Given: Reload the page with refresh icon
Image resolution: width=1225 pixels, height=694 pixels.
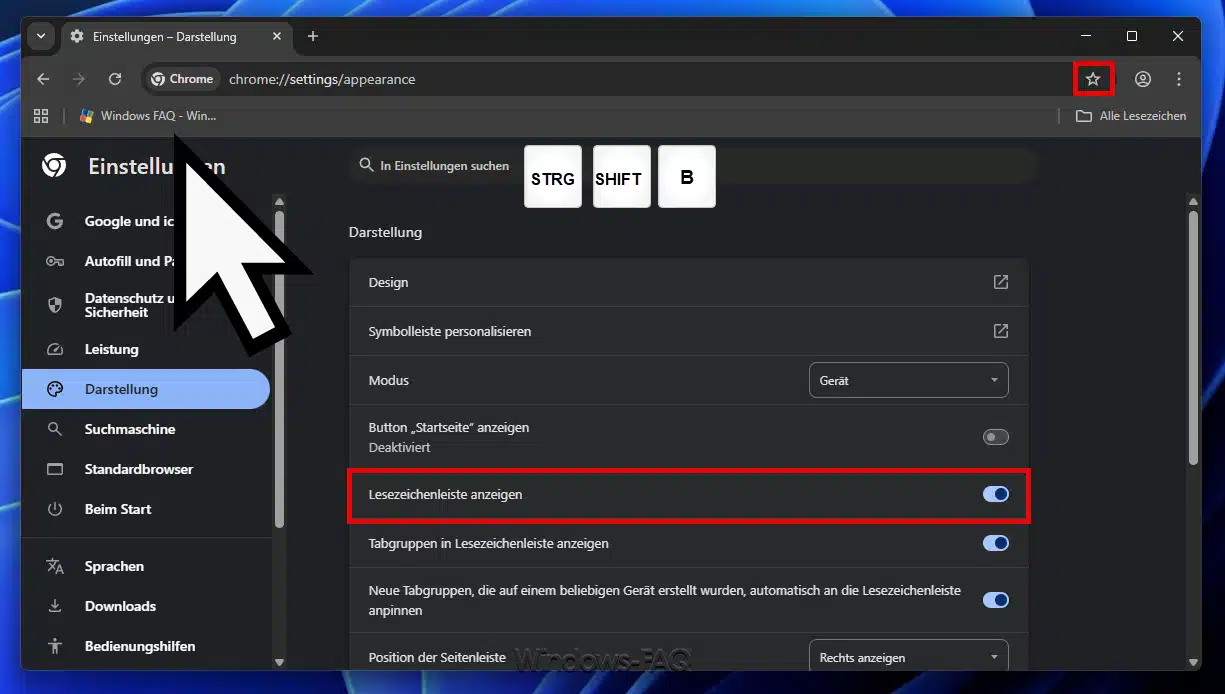Looking at the screenshot, I should 115,79.
